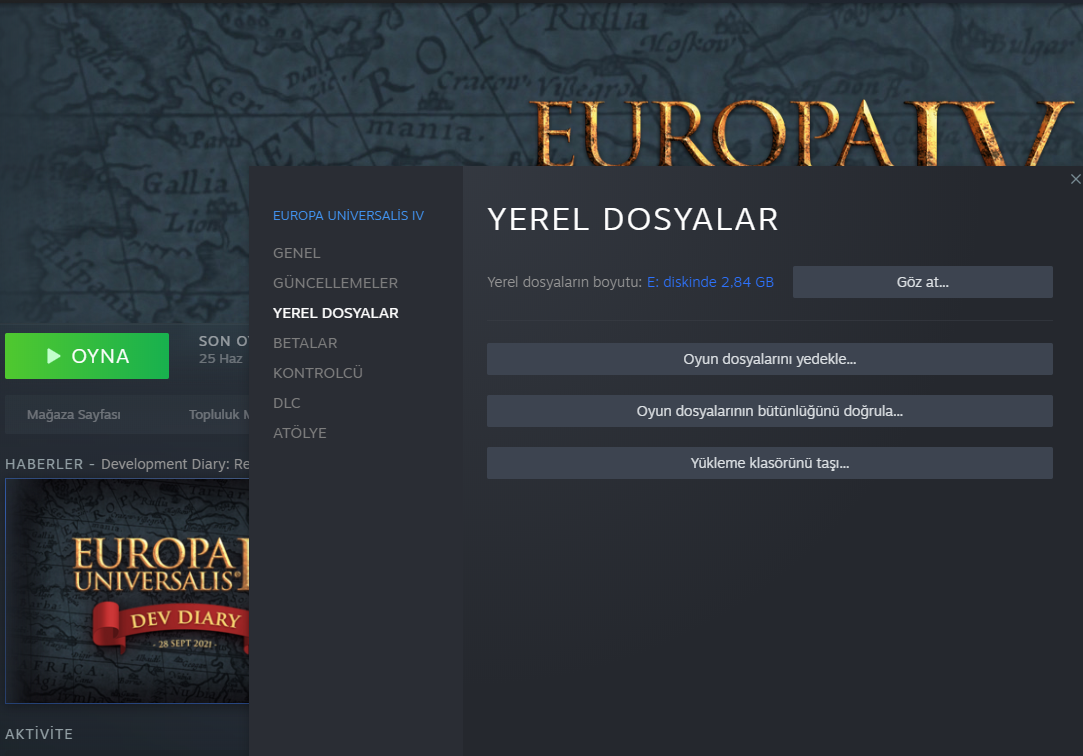The height and width of the screenshot is (756, 1083).
Task: Go to the KONTROLCÜ tab
Action: (318, 373)
